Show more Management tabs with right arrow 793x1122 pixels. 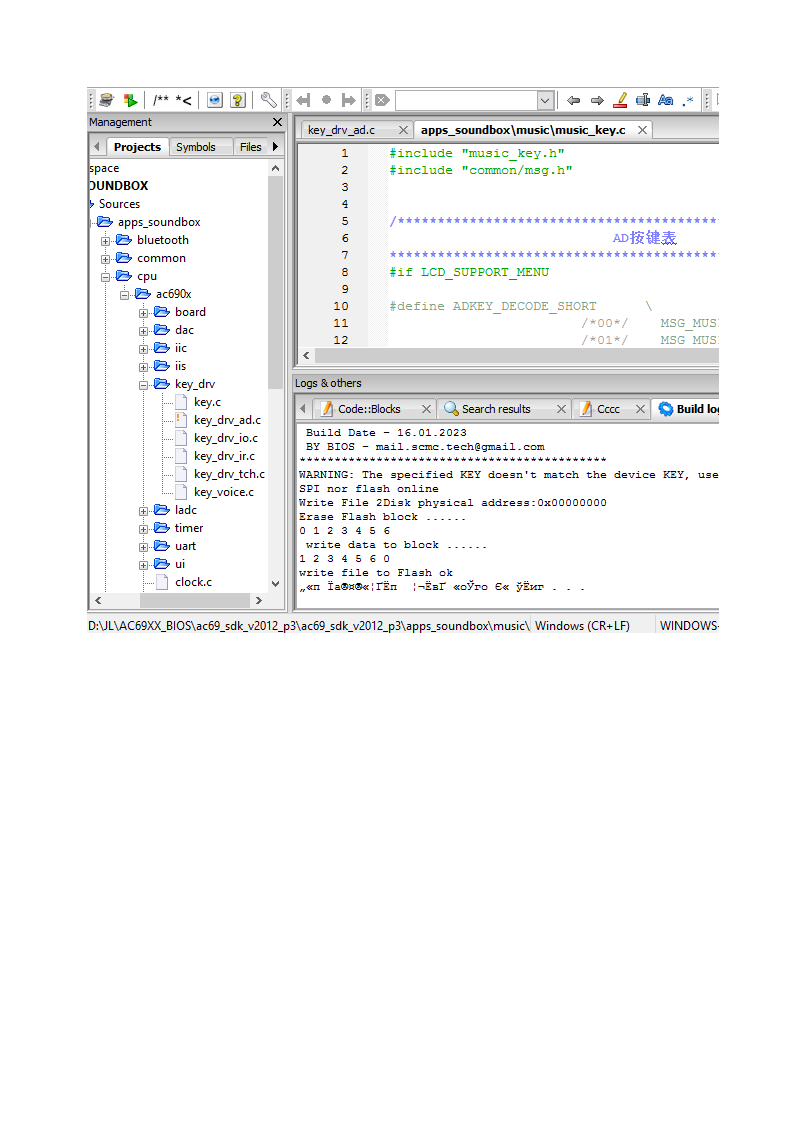tap(276, 147)
